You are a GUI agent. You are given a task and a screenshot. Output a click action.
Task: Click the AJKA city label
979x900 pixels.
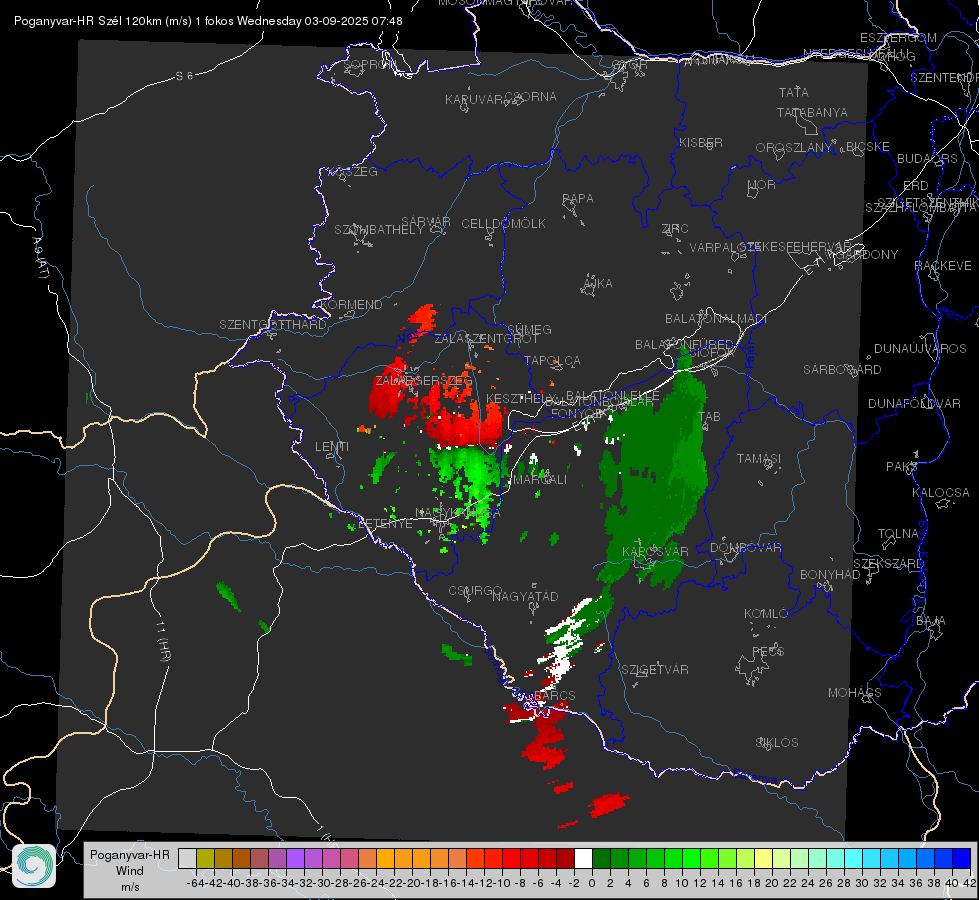click(598, 284)
